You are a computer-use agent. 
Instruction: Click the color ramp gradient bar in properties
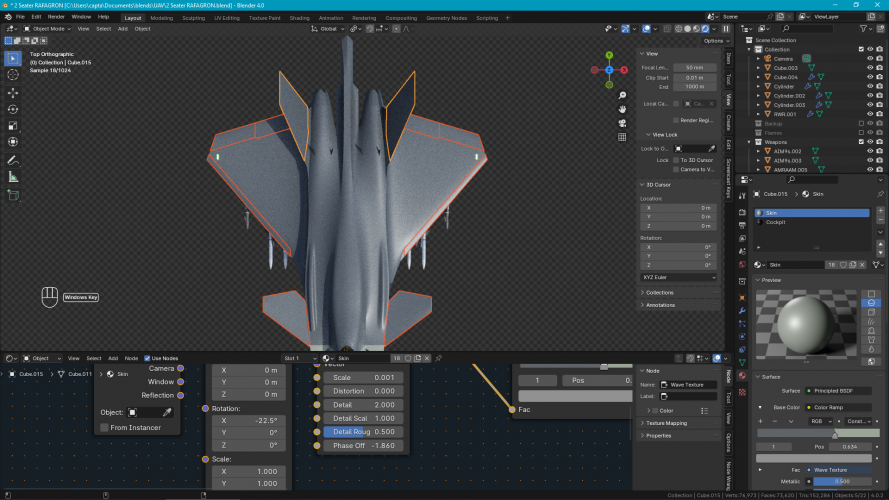(818, 433)
